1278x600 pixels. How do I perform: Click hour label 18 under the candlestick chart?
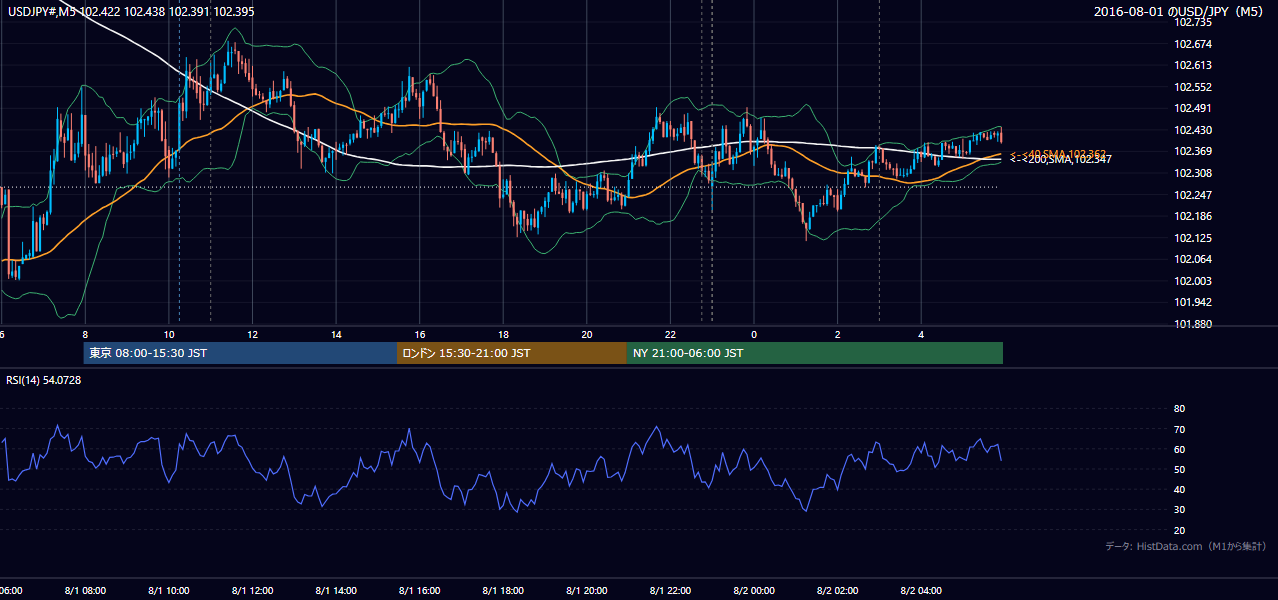coord(503,334)
